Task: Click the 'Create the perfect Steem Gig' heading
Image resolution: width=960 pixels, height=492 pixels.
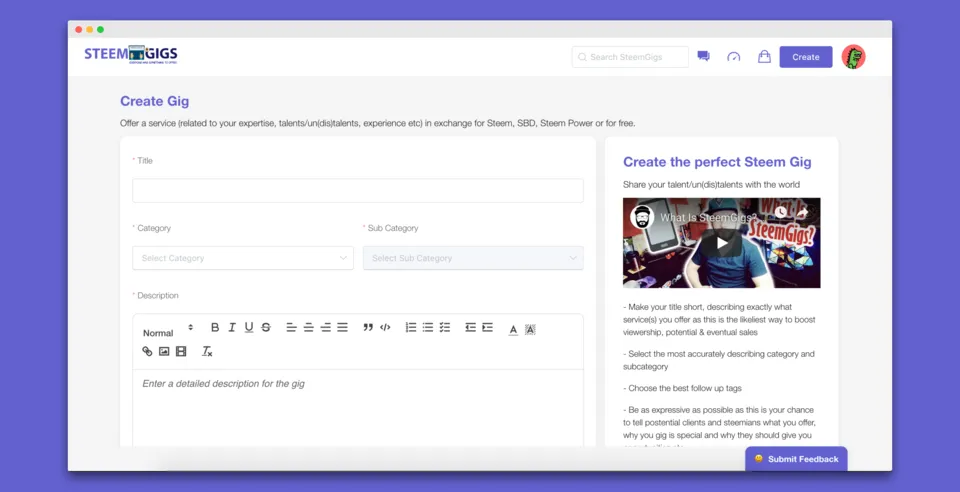Action: coord(717,162)
